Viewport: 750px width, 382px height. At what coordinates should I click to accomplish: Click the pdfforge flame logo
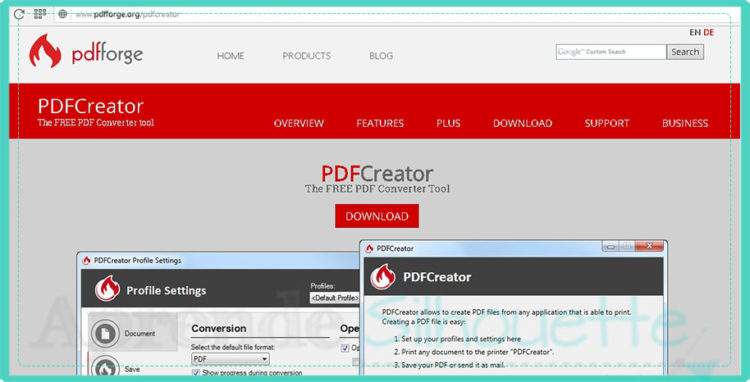point(45,51)
